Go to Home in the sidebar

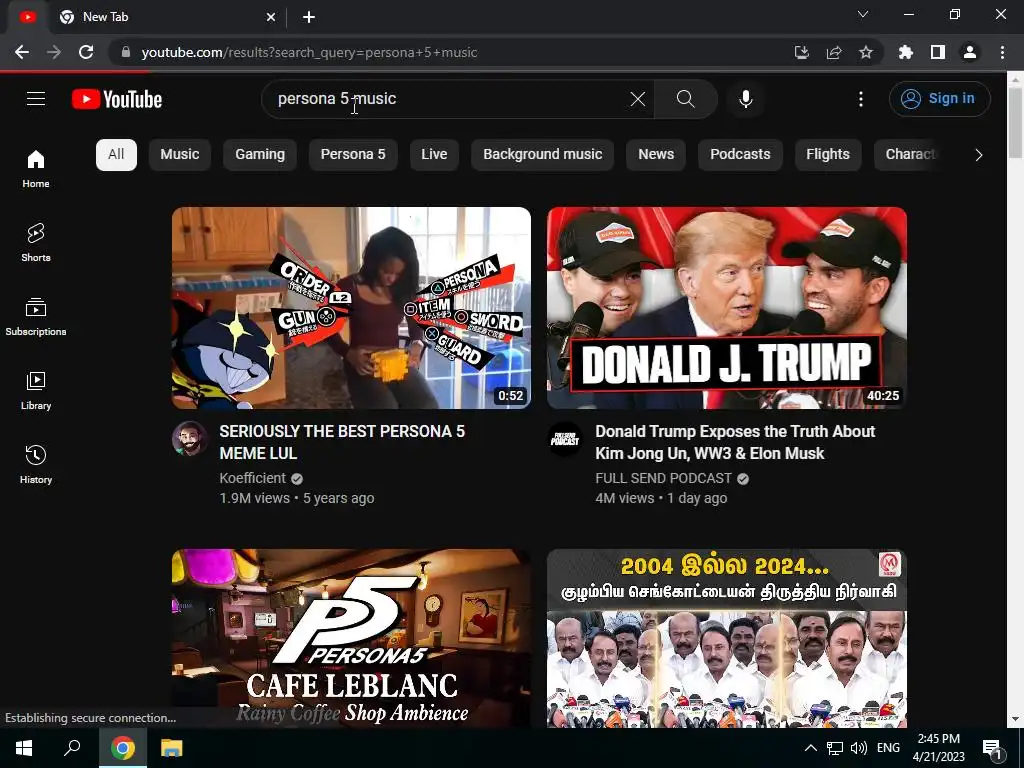36,168
